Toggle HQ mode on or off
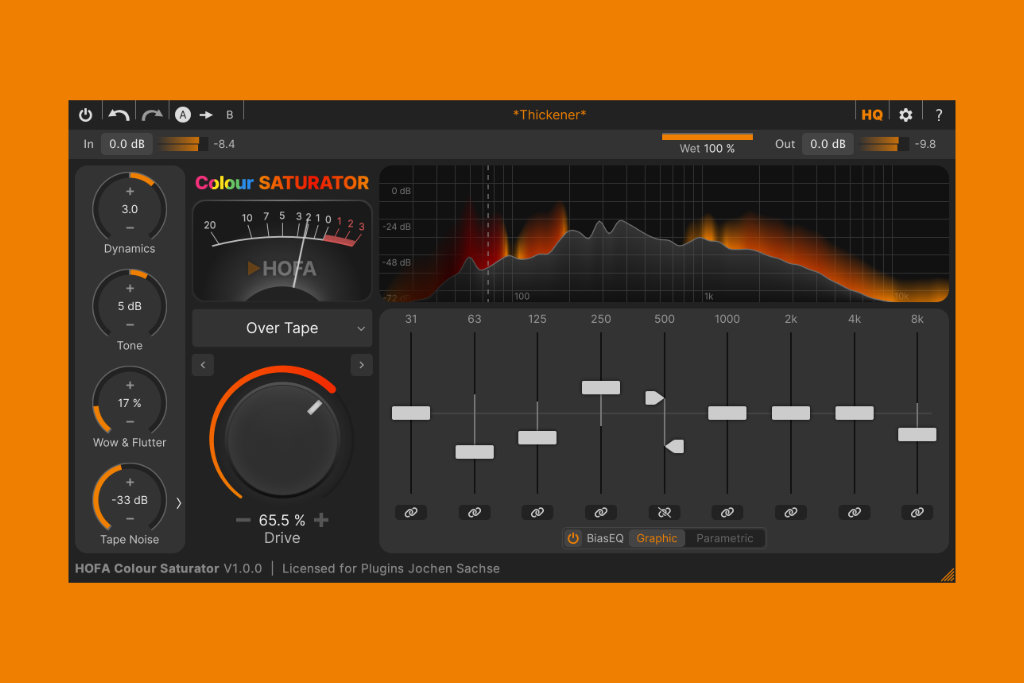 (872, 115)
